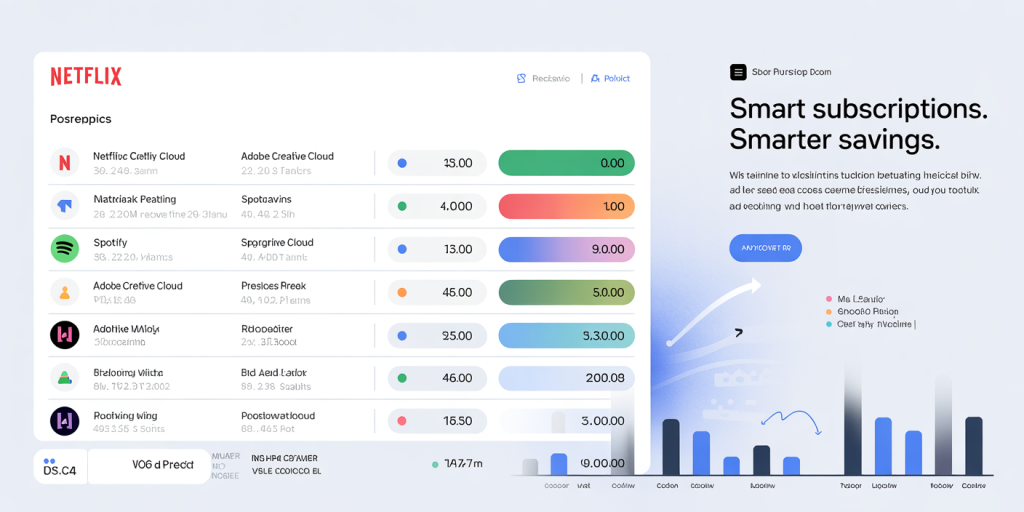Click Adobe Creative Cloud text in first row
The width and height of the screenshot is (1024, 512).
[x=287, y=156]
